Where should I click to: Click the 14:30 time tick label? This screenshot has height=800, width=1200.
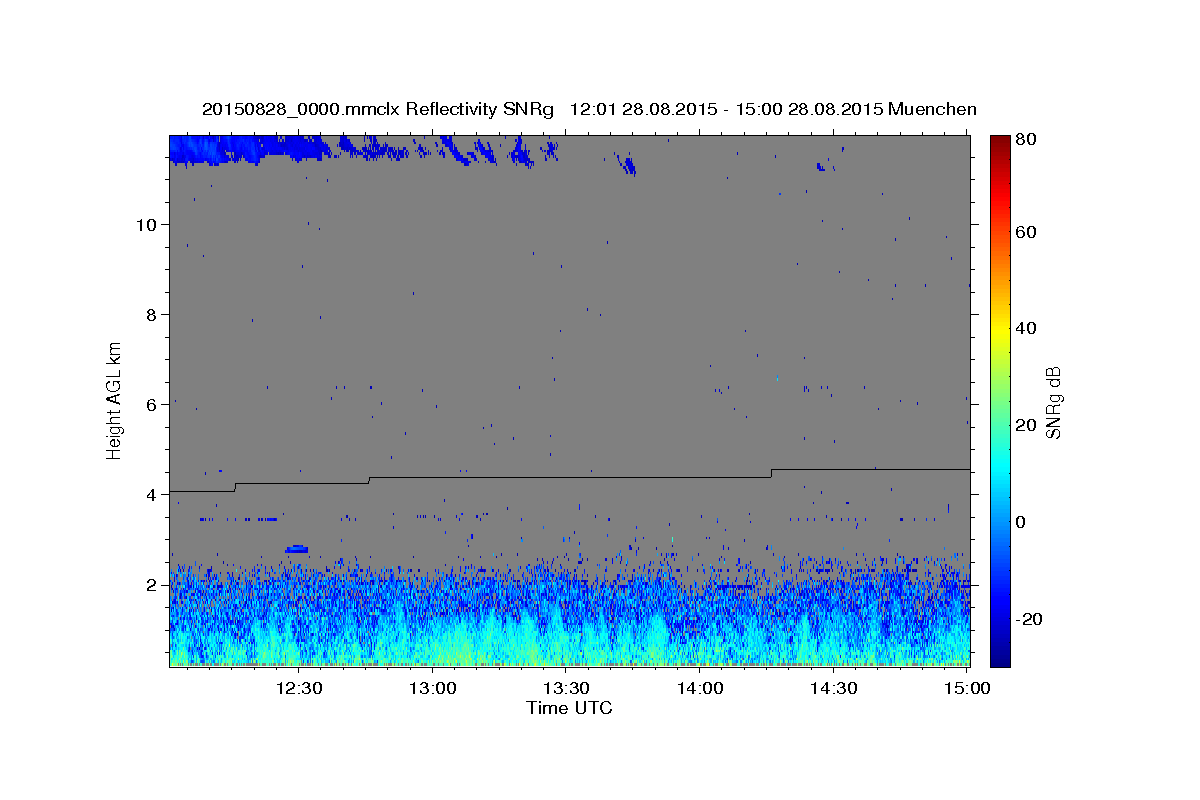[x=833, y=688]
